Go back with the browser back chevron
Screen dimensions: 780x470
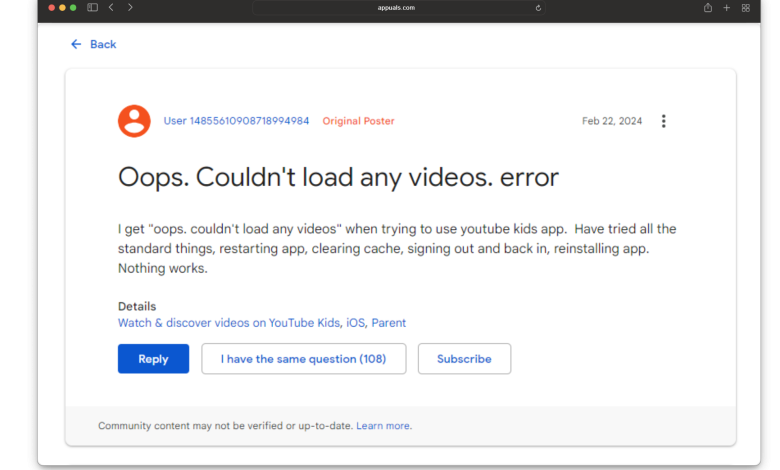(111, 7)
